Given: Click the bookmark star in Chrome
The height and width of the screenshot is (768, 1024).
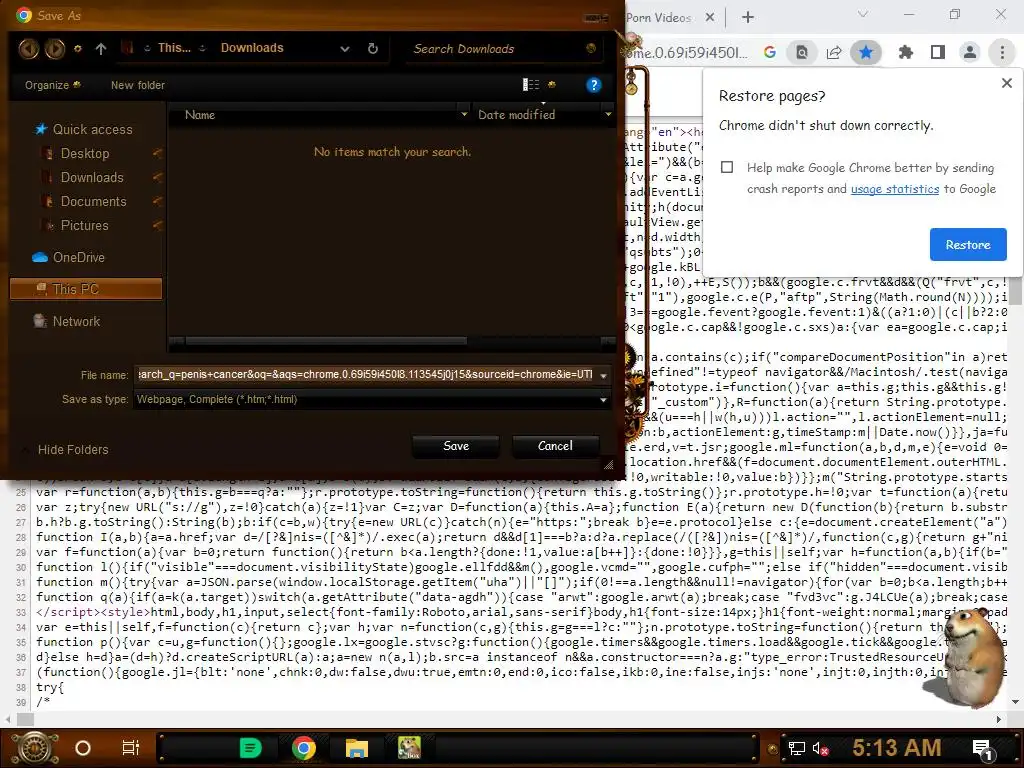Looking at the screenshot, I should click(x=866, y=52).
